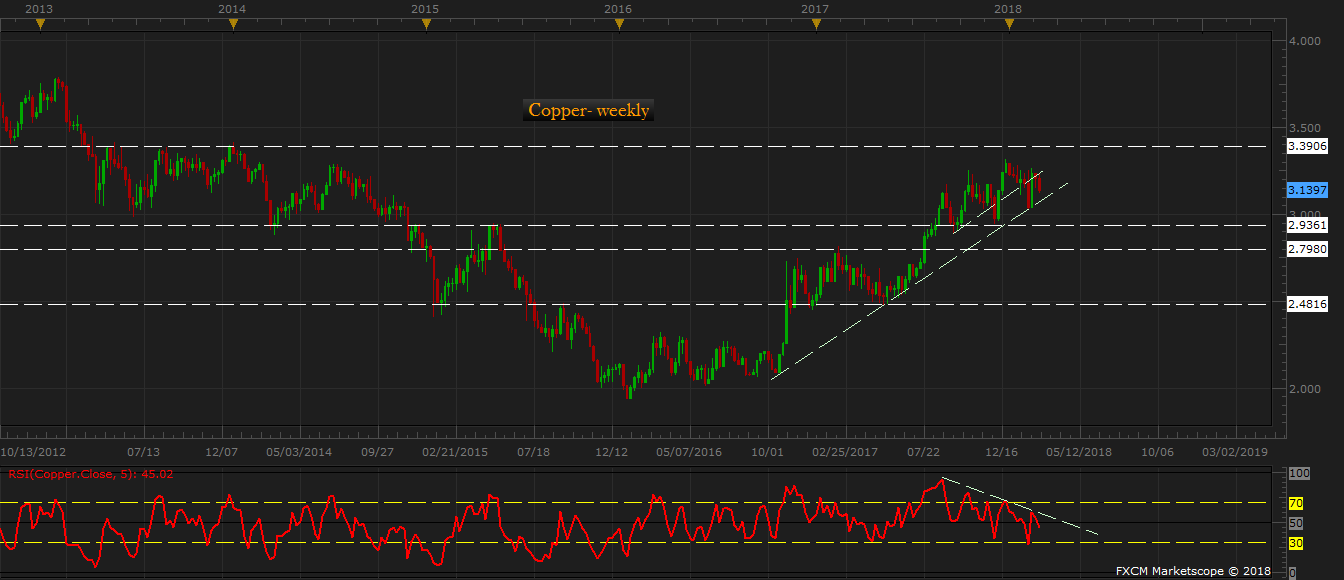Image resolution: width=1344 pixels, height=580 pixels.
Task: Select the 2.4816 price level label
Action: click(x=1307, y=304)
